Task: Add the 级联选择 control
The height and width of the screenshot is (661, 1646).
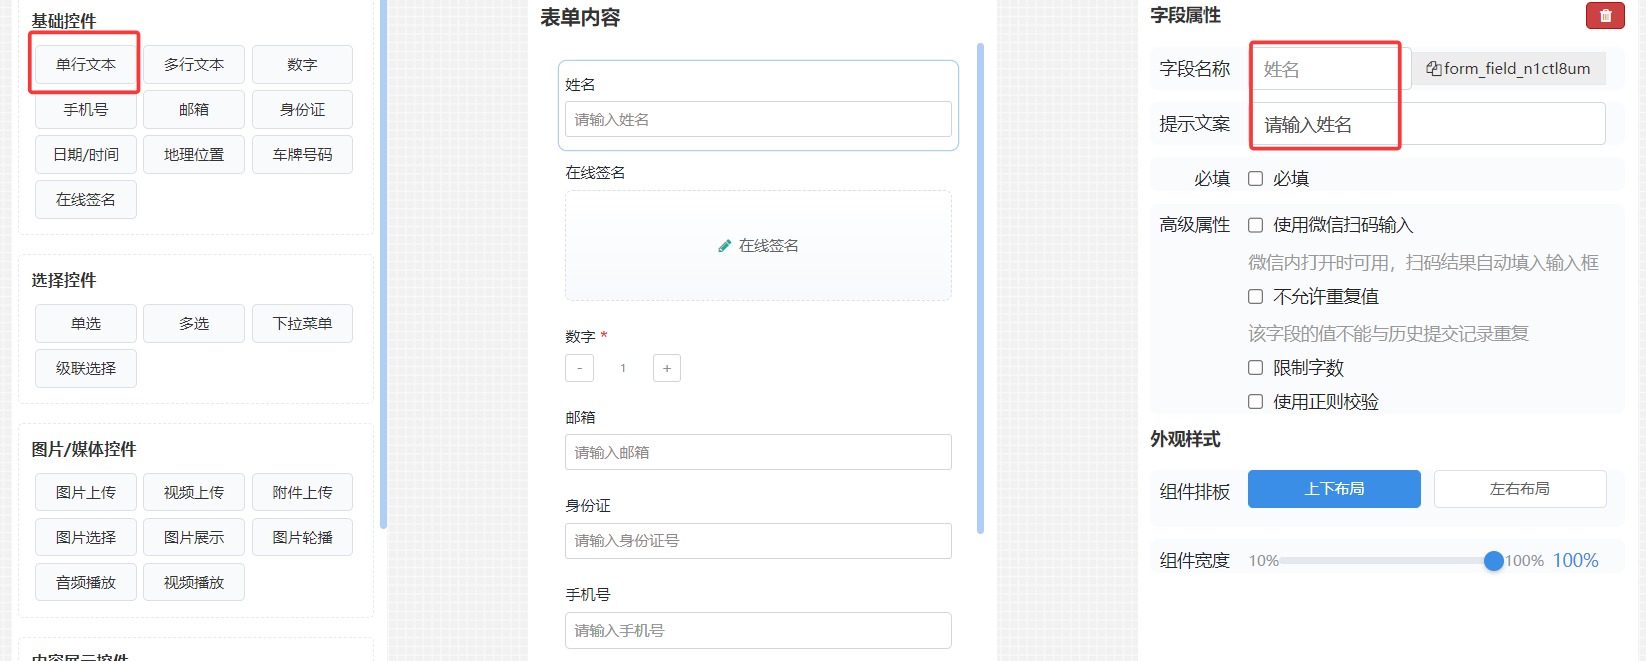Action: (85, 368)
